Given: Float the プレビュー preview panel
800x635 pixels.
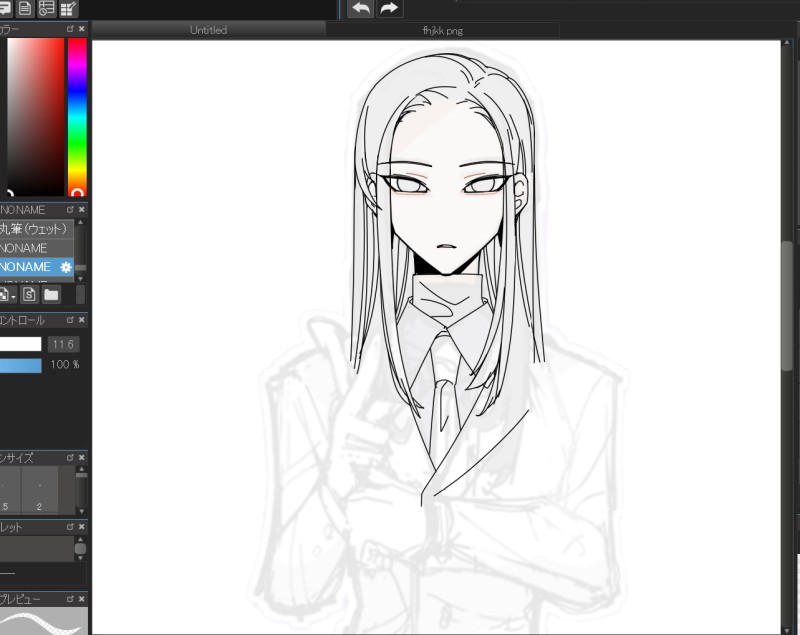Looking at the screenshot, I should [70, 599].
